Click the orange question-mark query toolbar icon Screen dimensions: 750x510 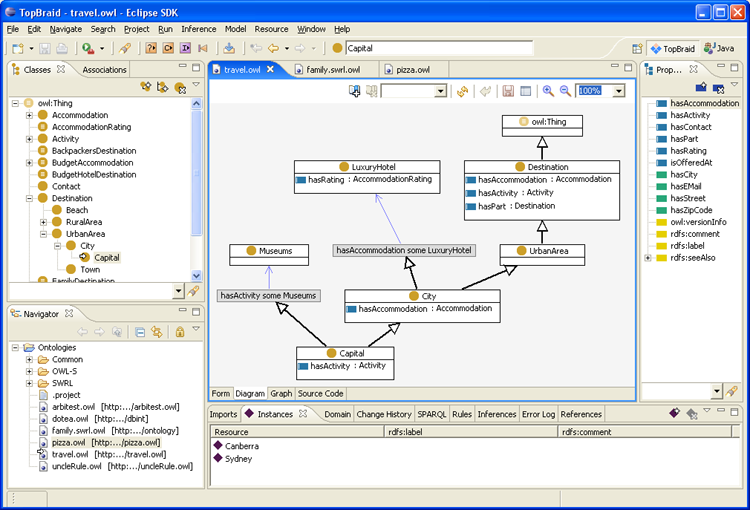coord(151,48)
